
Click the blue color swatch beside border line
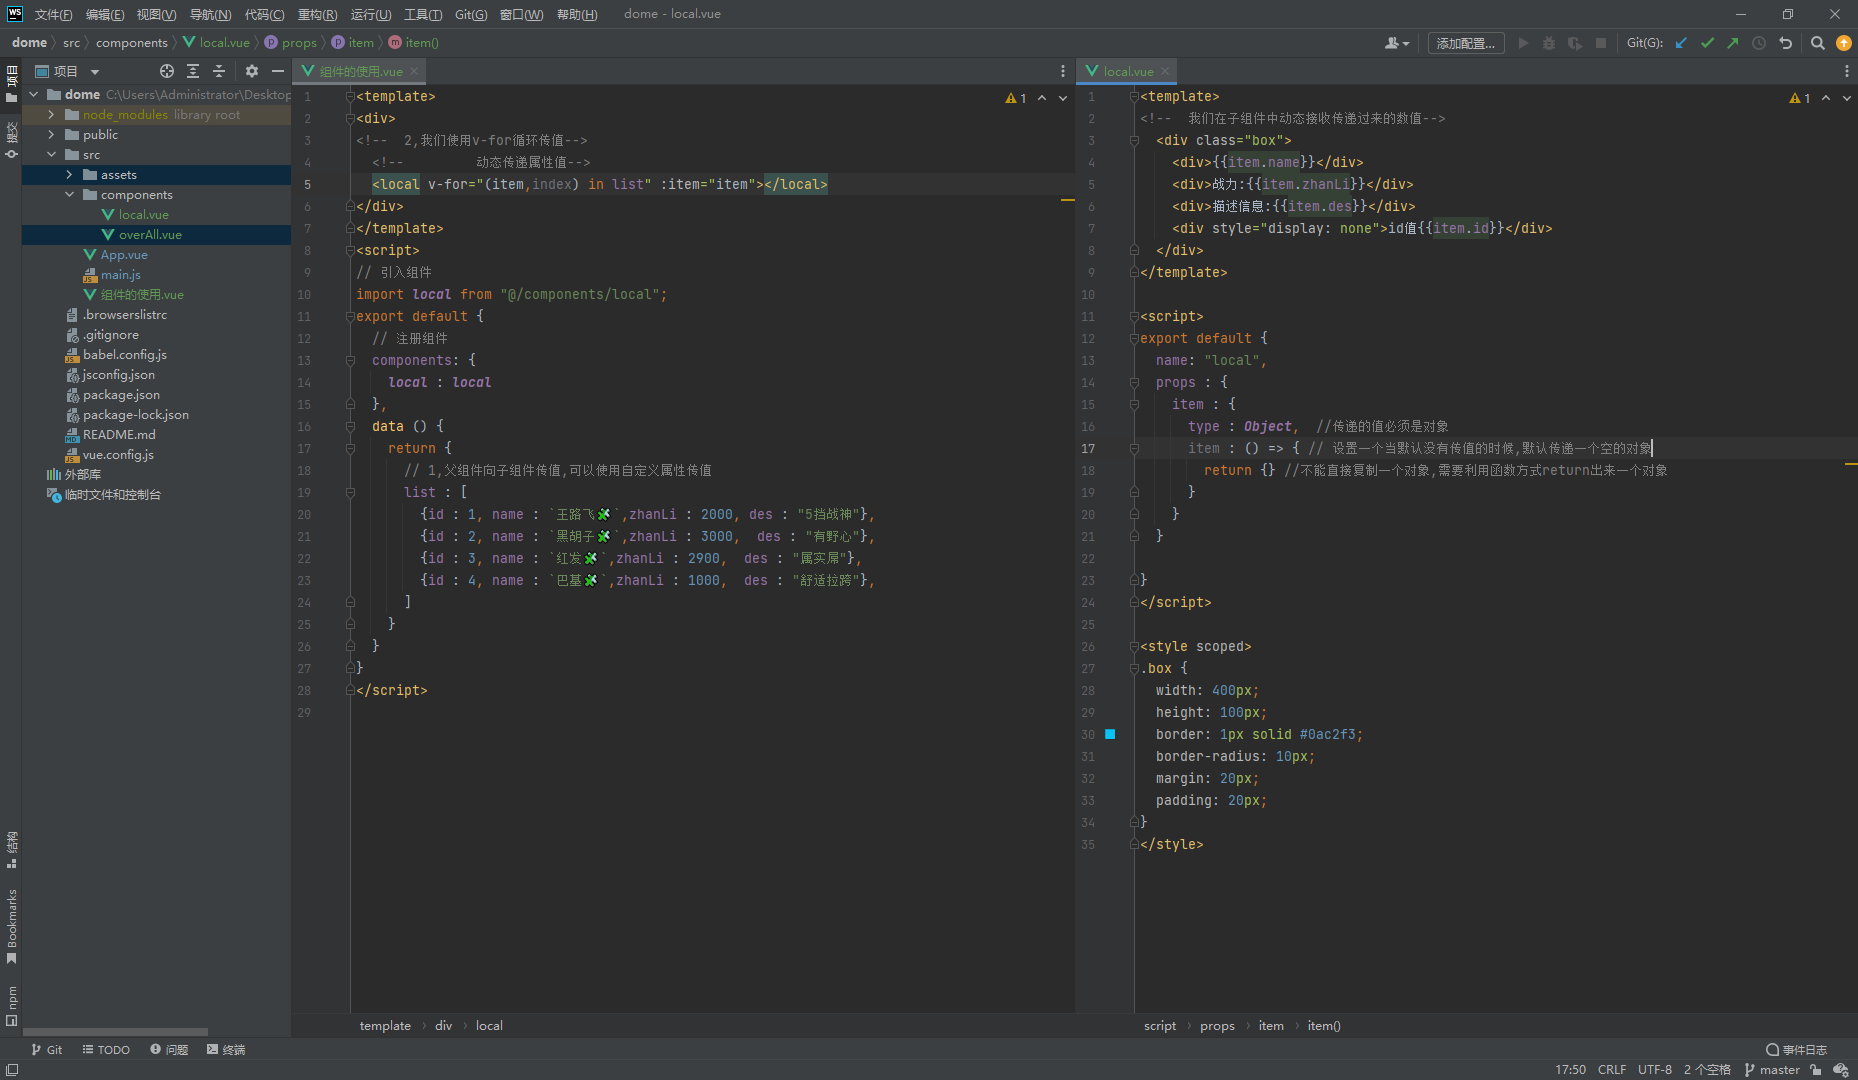1110,734
